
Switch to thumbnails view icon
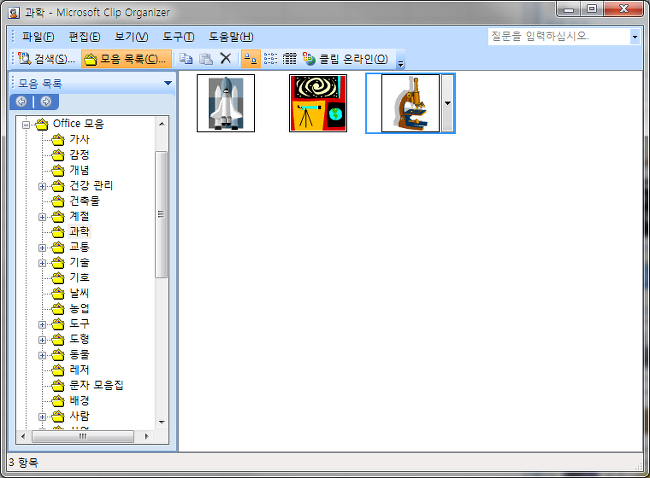point(250,59)
